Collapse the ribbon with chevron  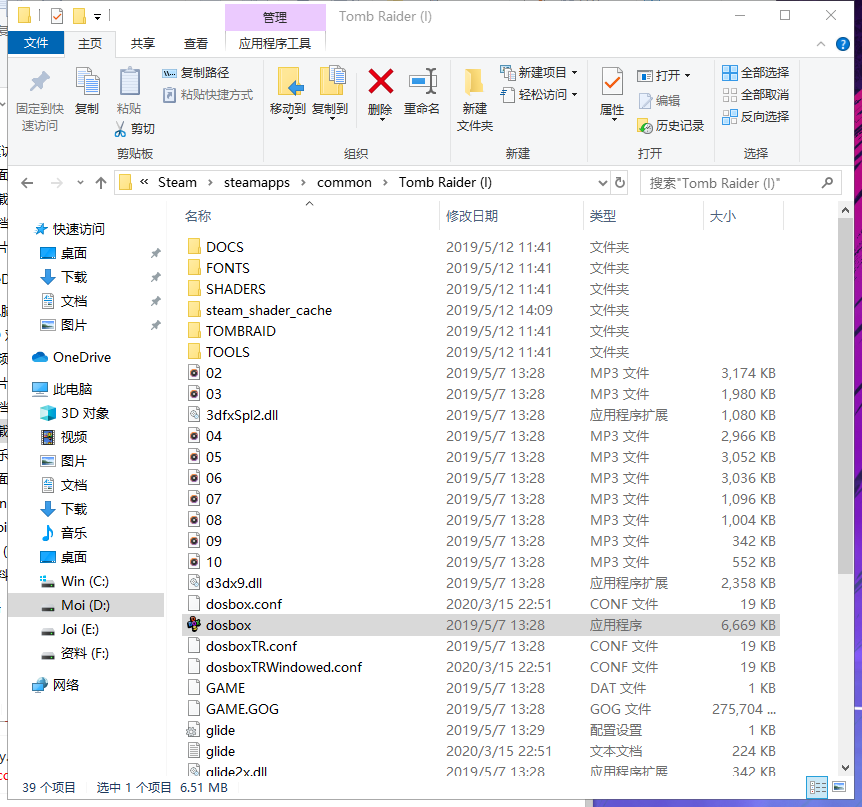click(821, 44)
